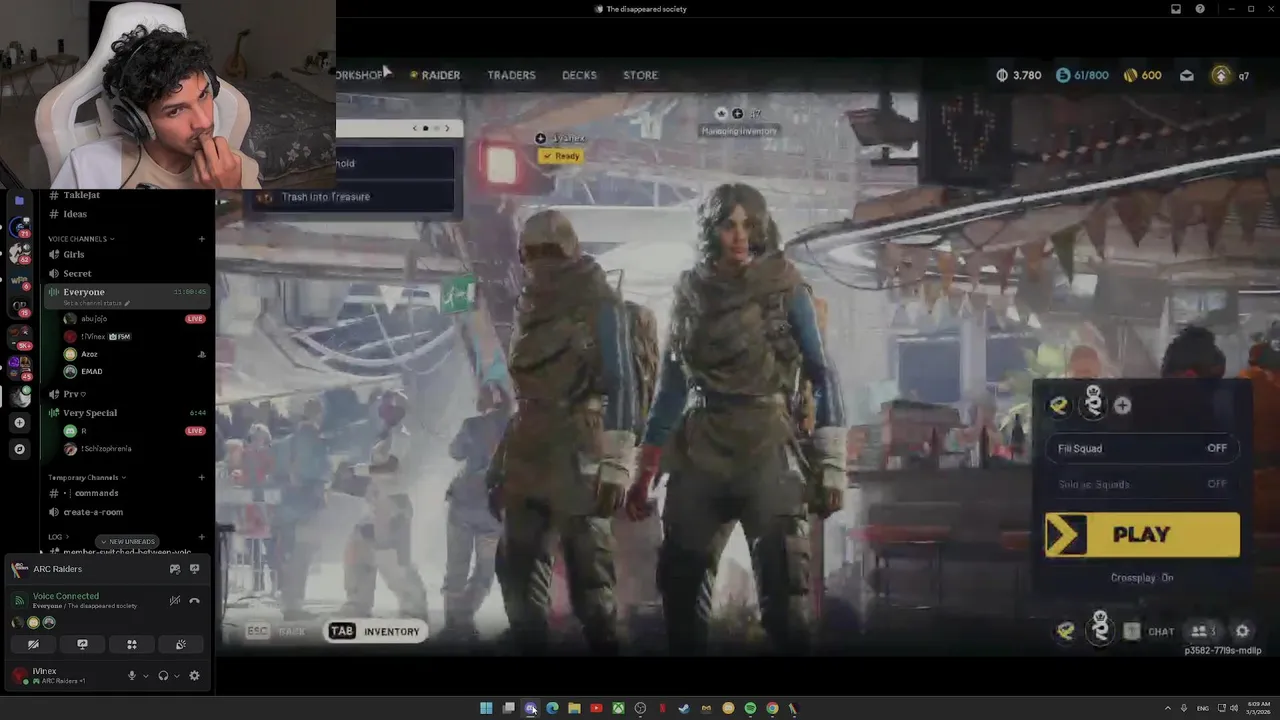Open headphone output options dropdown
This screenshot has width=1280, height=720.
pos(177,676)
